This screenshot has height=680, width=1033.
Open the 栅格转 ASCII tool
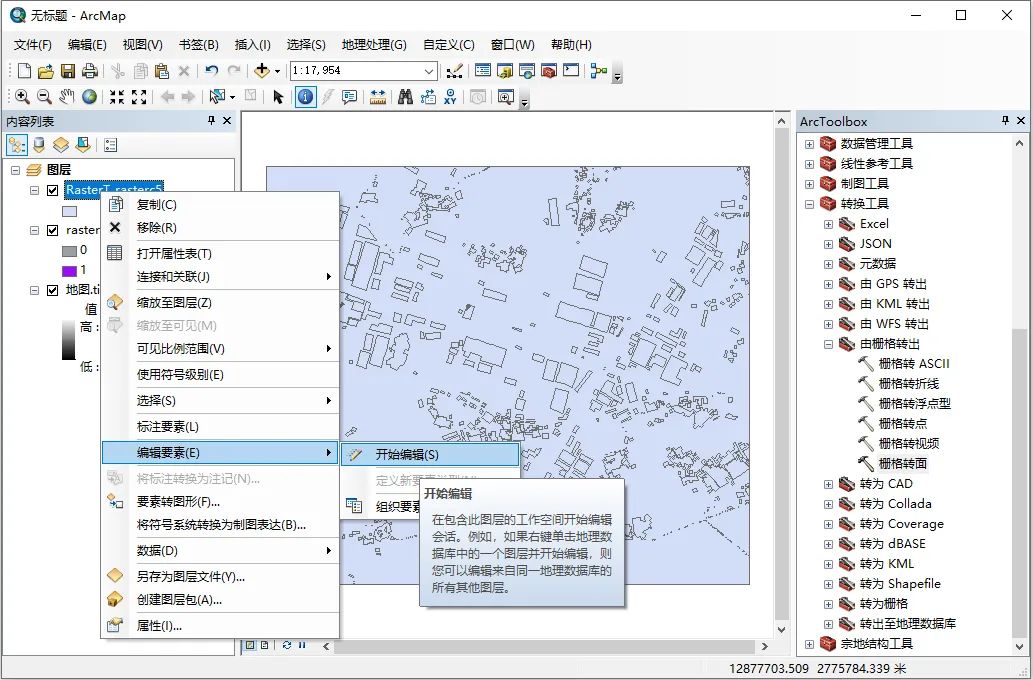[914, 364]
